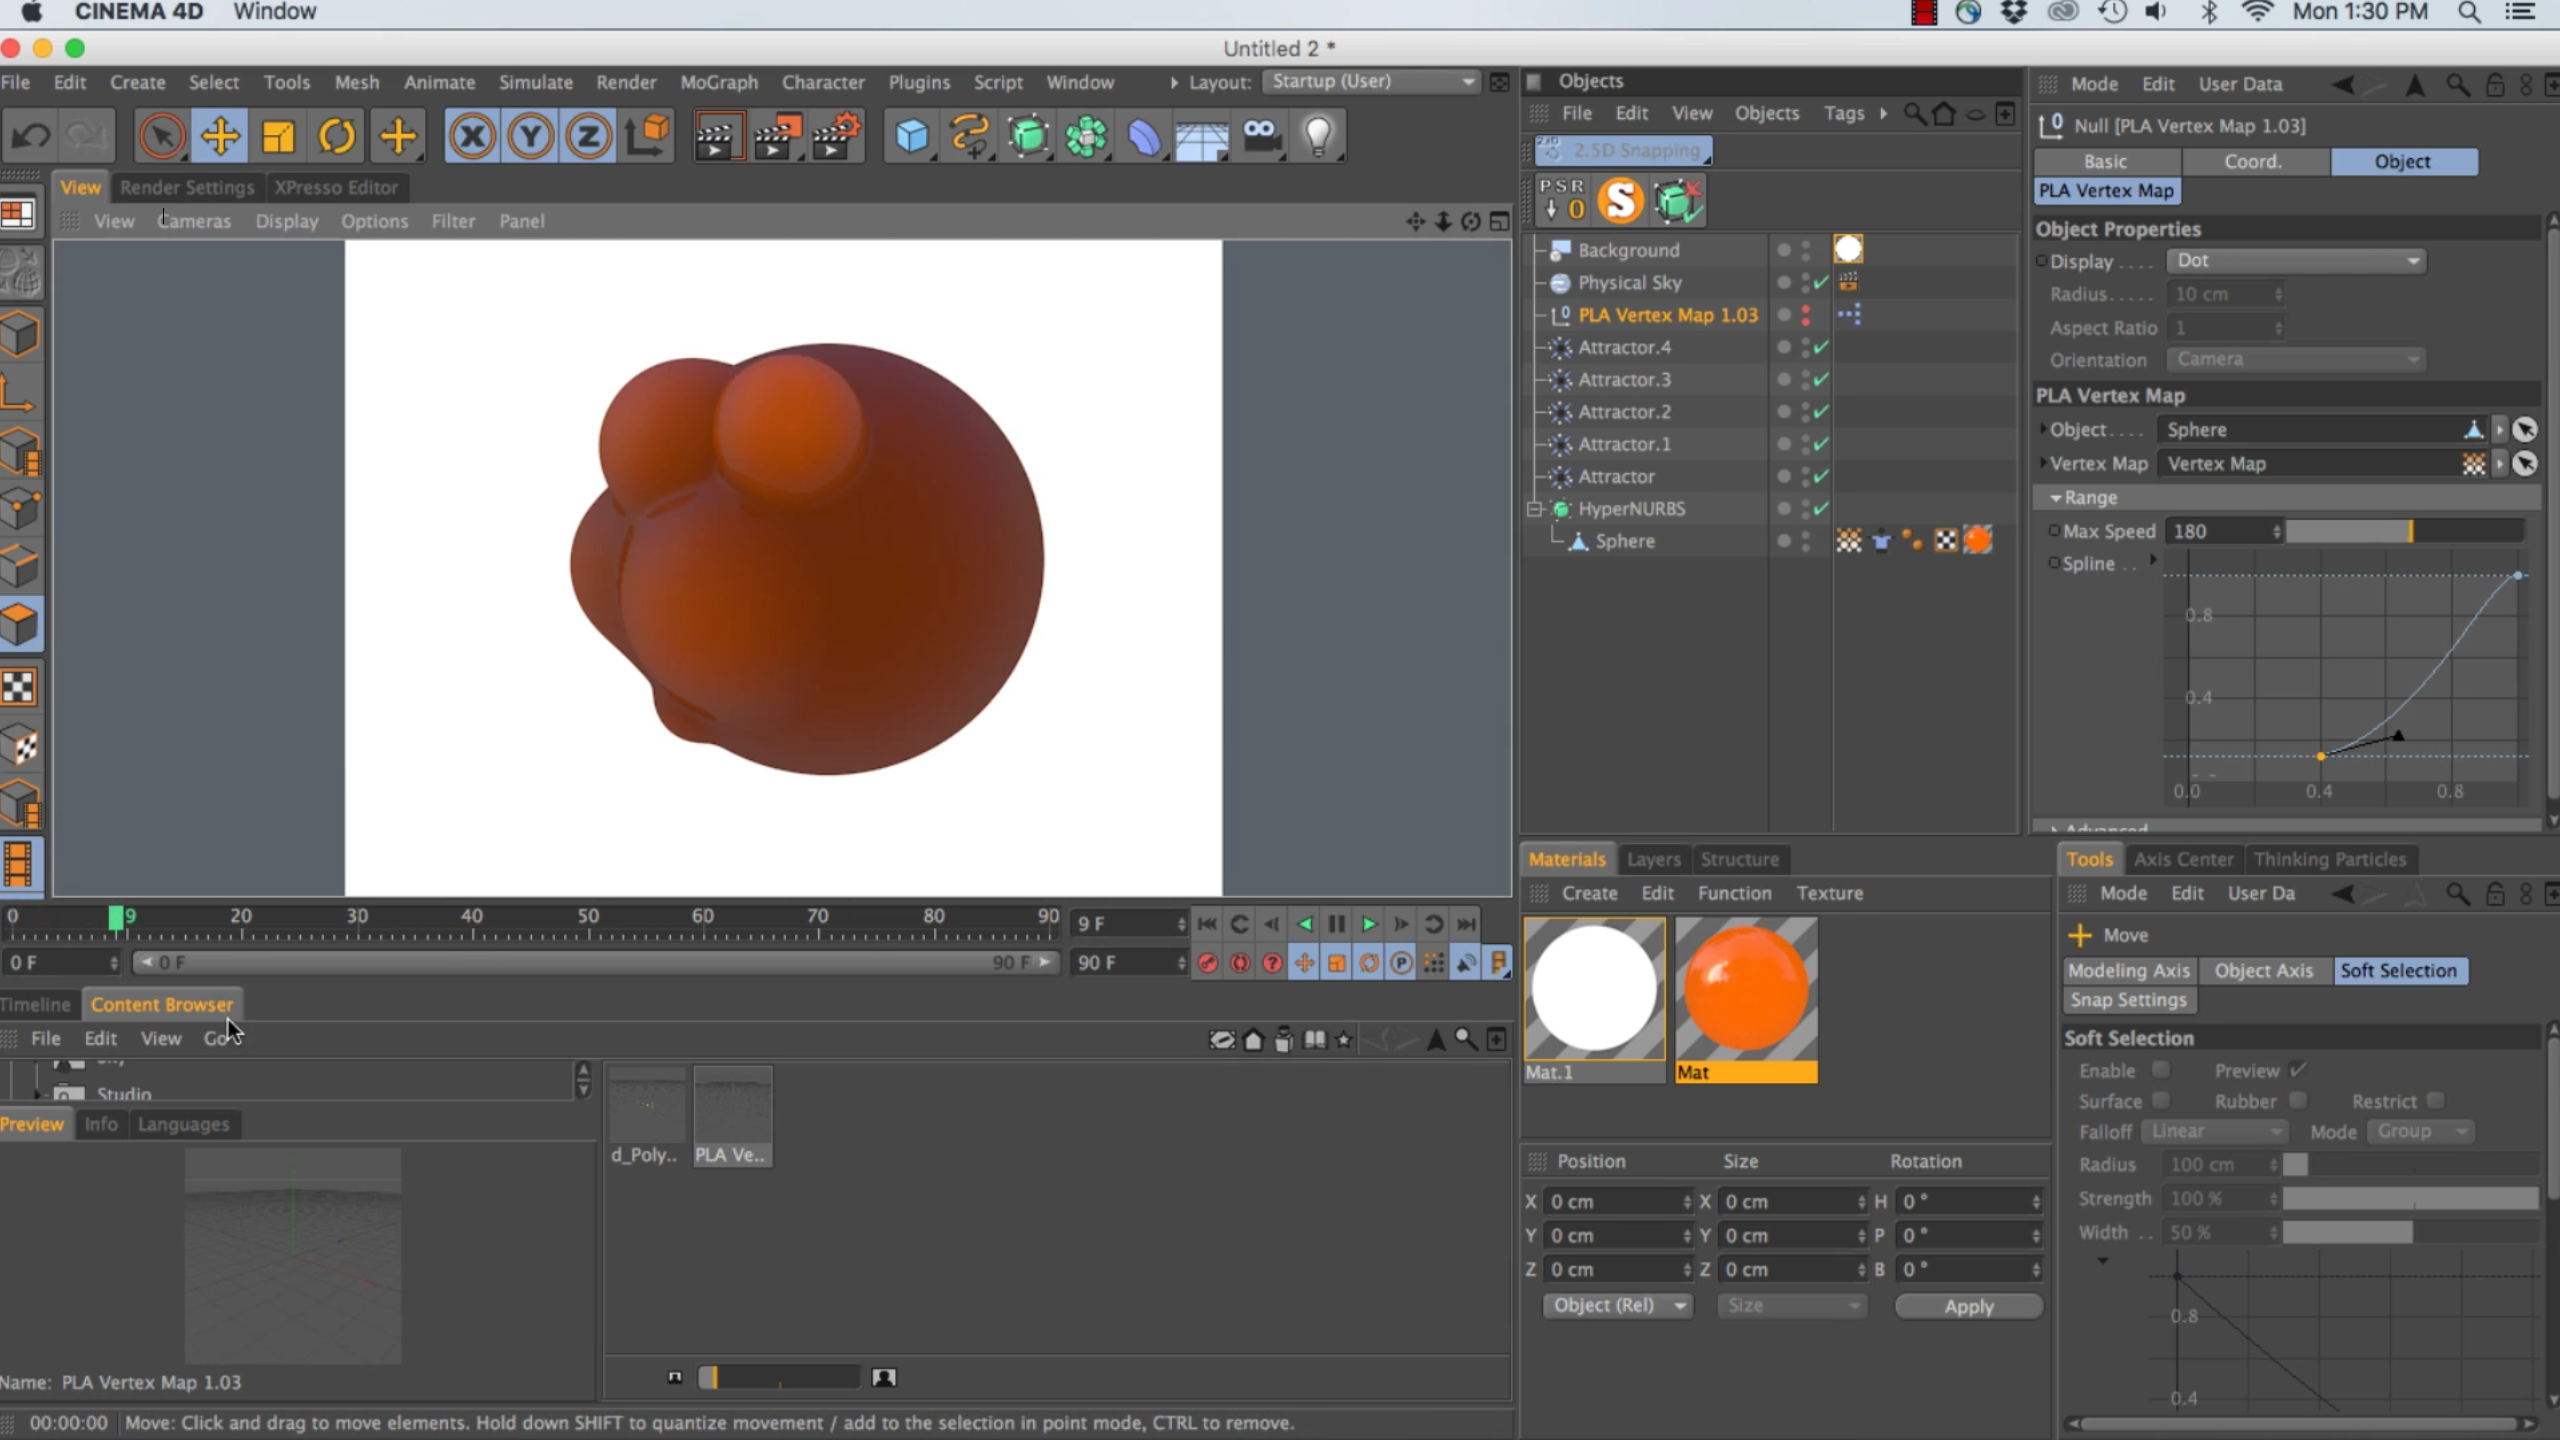Add a Cube primitive object
Viewport: 2560px width, 1440px height.
(911, 136)
